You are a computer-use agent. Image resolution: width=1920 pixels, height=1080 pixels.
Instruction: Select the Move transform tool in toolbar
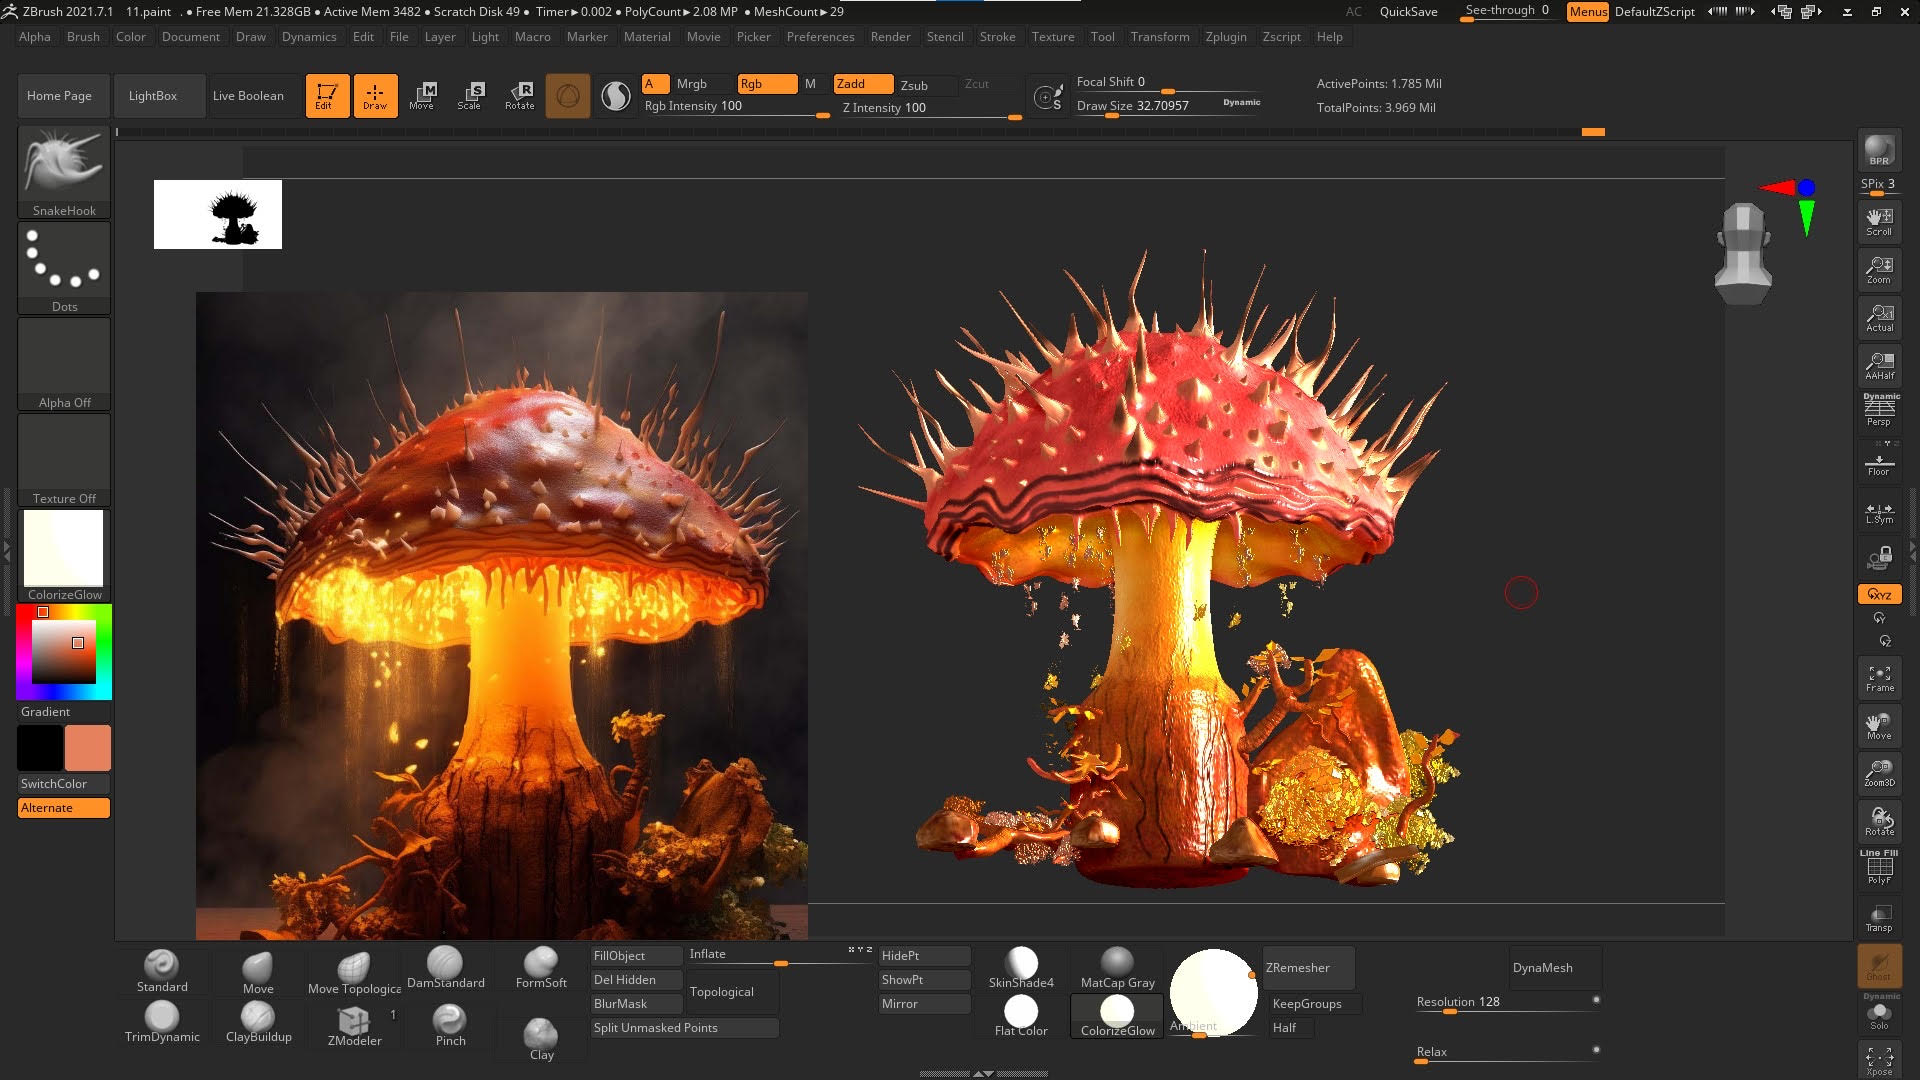coord(422,95)
